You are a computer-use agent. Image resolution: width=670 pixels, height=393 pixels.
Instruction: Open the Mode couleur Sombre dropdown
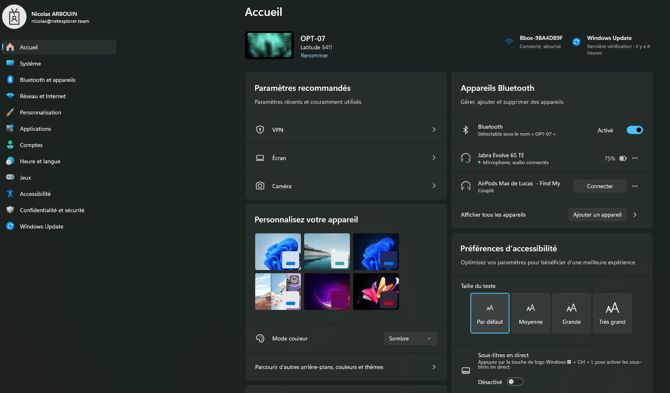(410, 338)
